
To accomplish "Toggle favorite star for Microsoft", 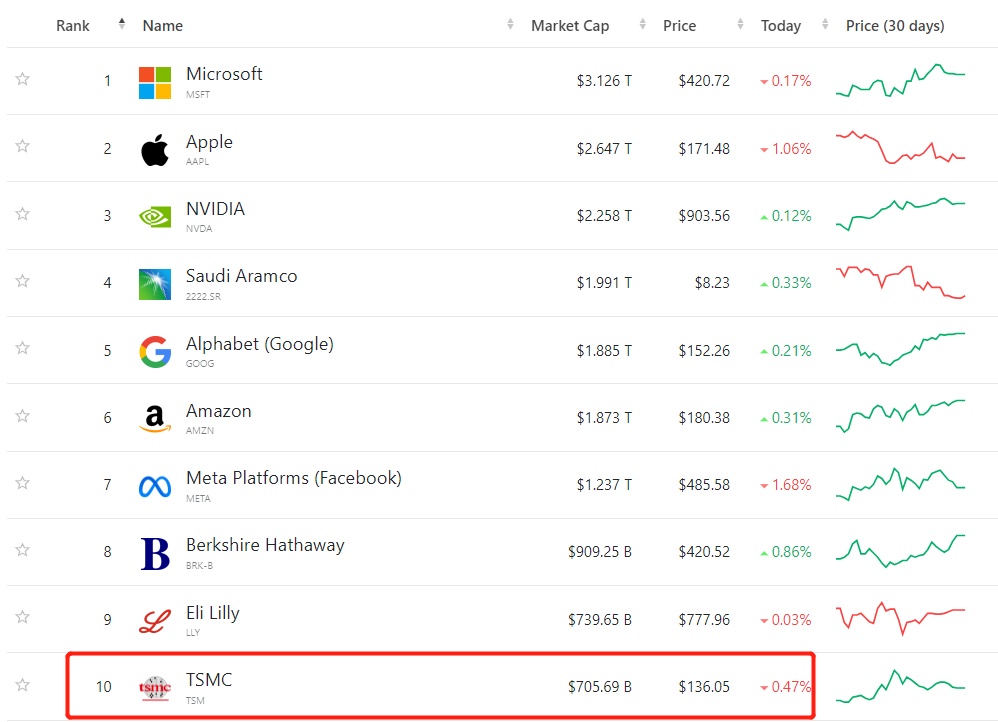I will [22, 79].
